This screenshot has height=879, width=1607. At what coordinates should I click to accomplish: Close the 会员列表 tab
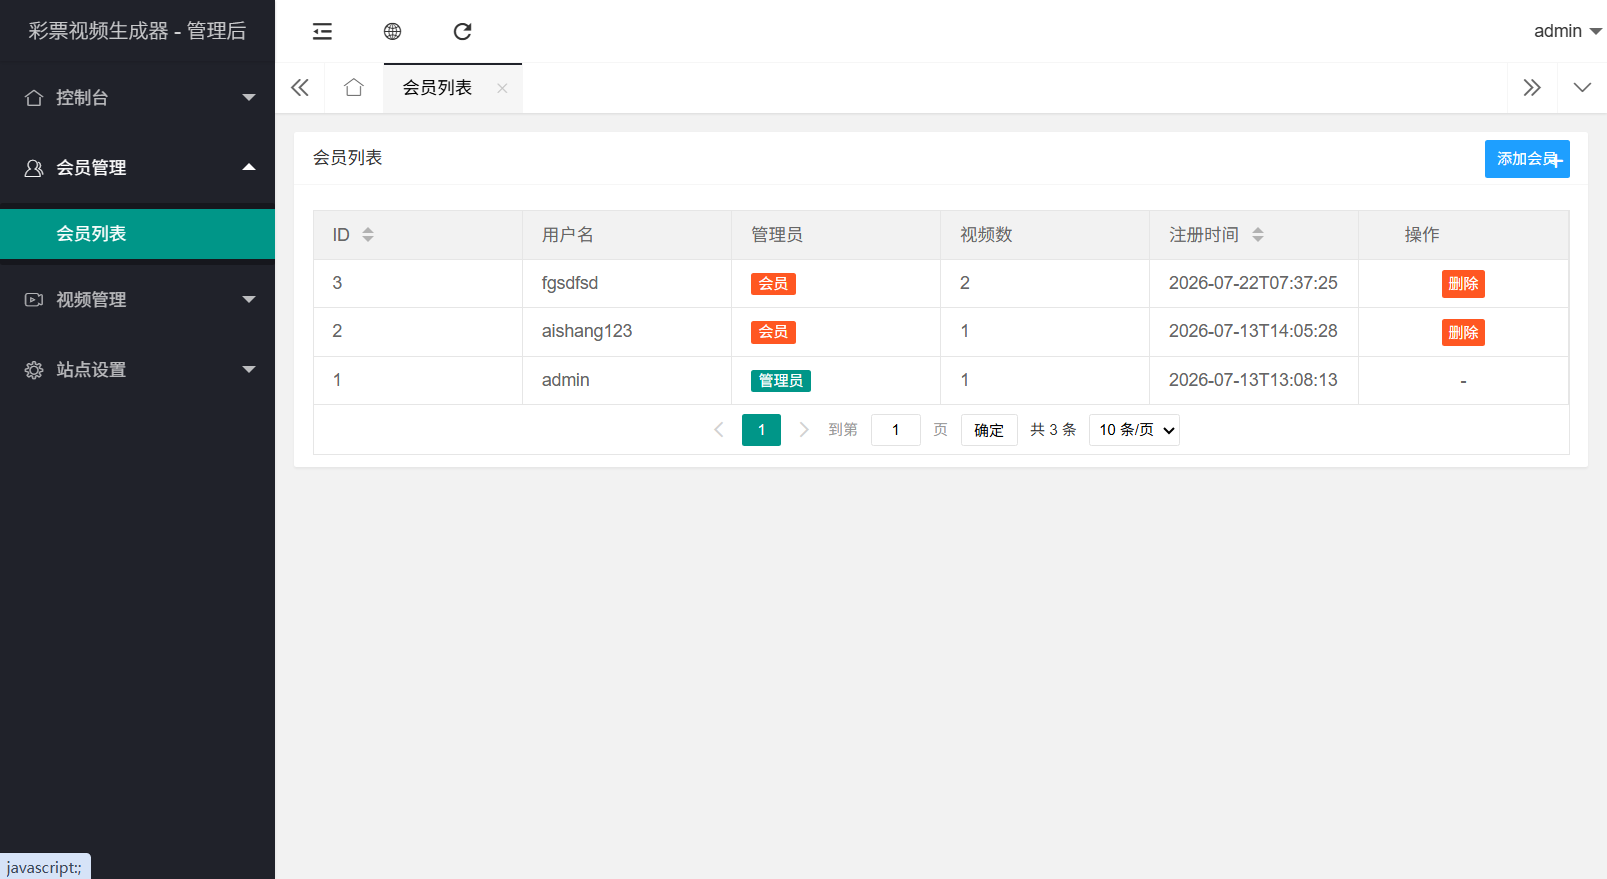pos(502,88)
